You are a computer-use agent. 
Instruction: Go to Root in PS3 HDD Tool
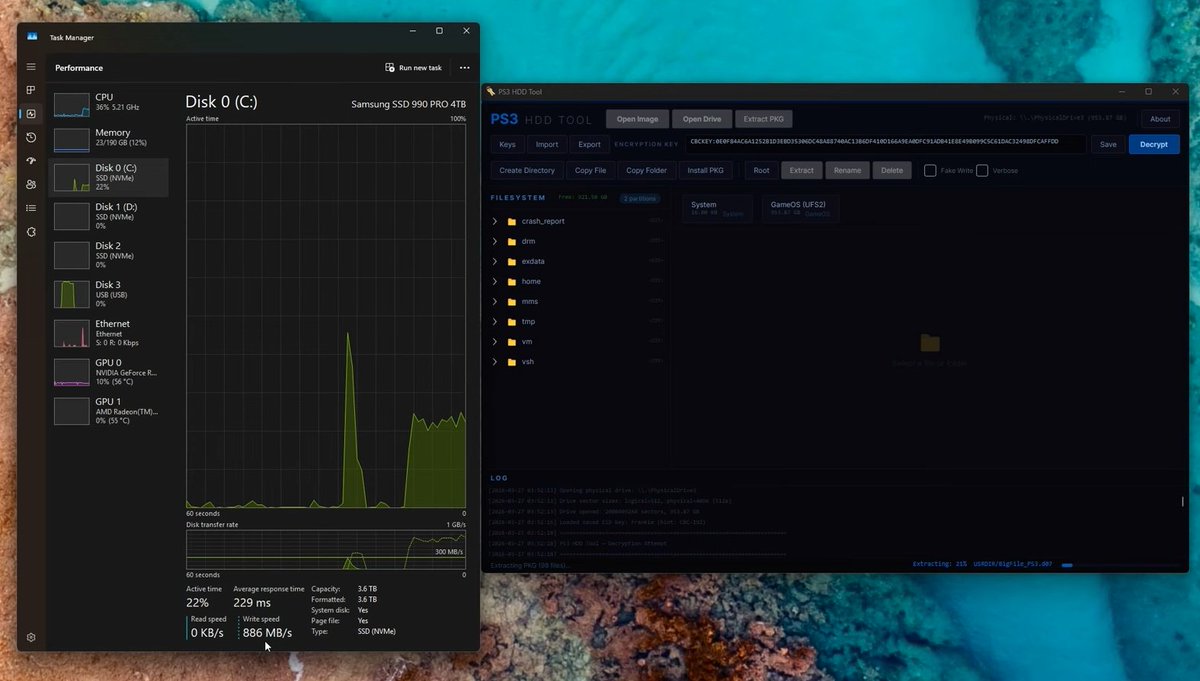[761, 170]
